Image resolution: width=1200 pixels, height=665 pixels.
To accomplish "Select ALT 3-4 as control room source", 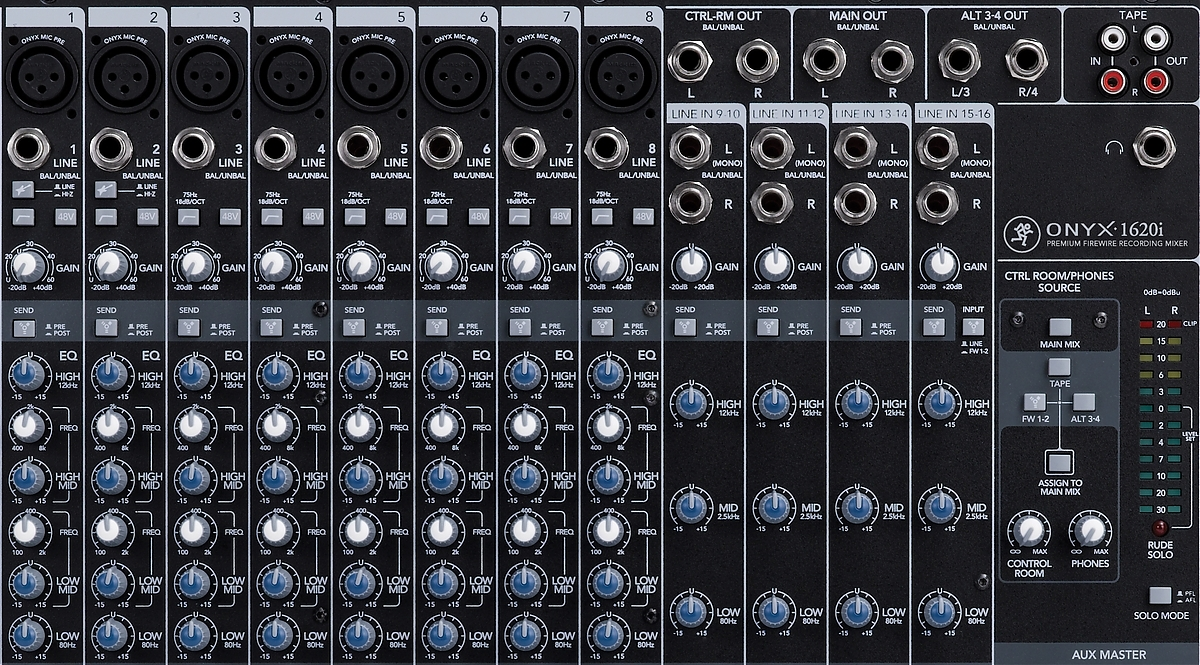I will point(1084,402).
